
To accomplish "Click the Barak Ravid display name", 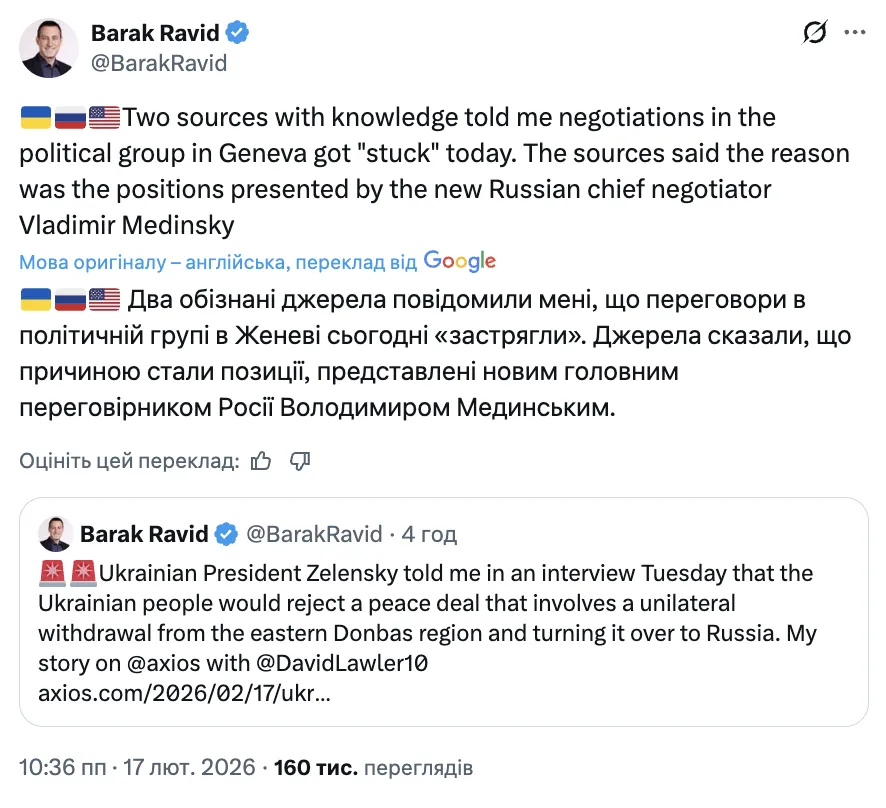I will tap(155, 33).
